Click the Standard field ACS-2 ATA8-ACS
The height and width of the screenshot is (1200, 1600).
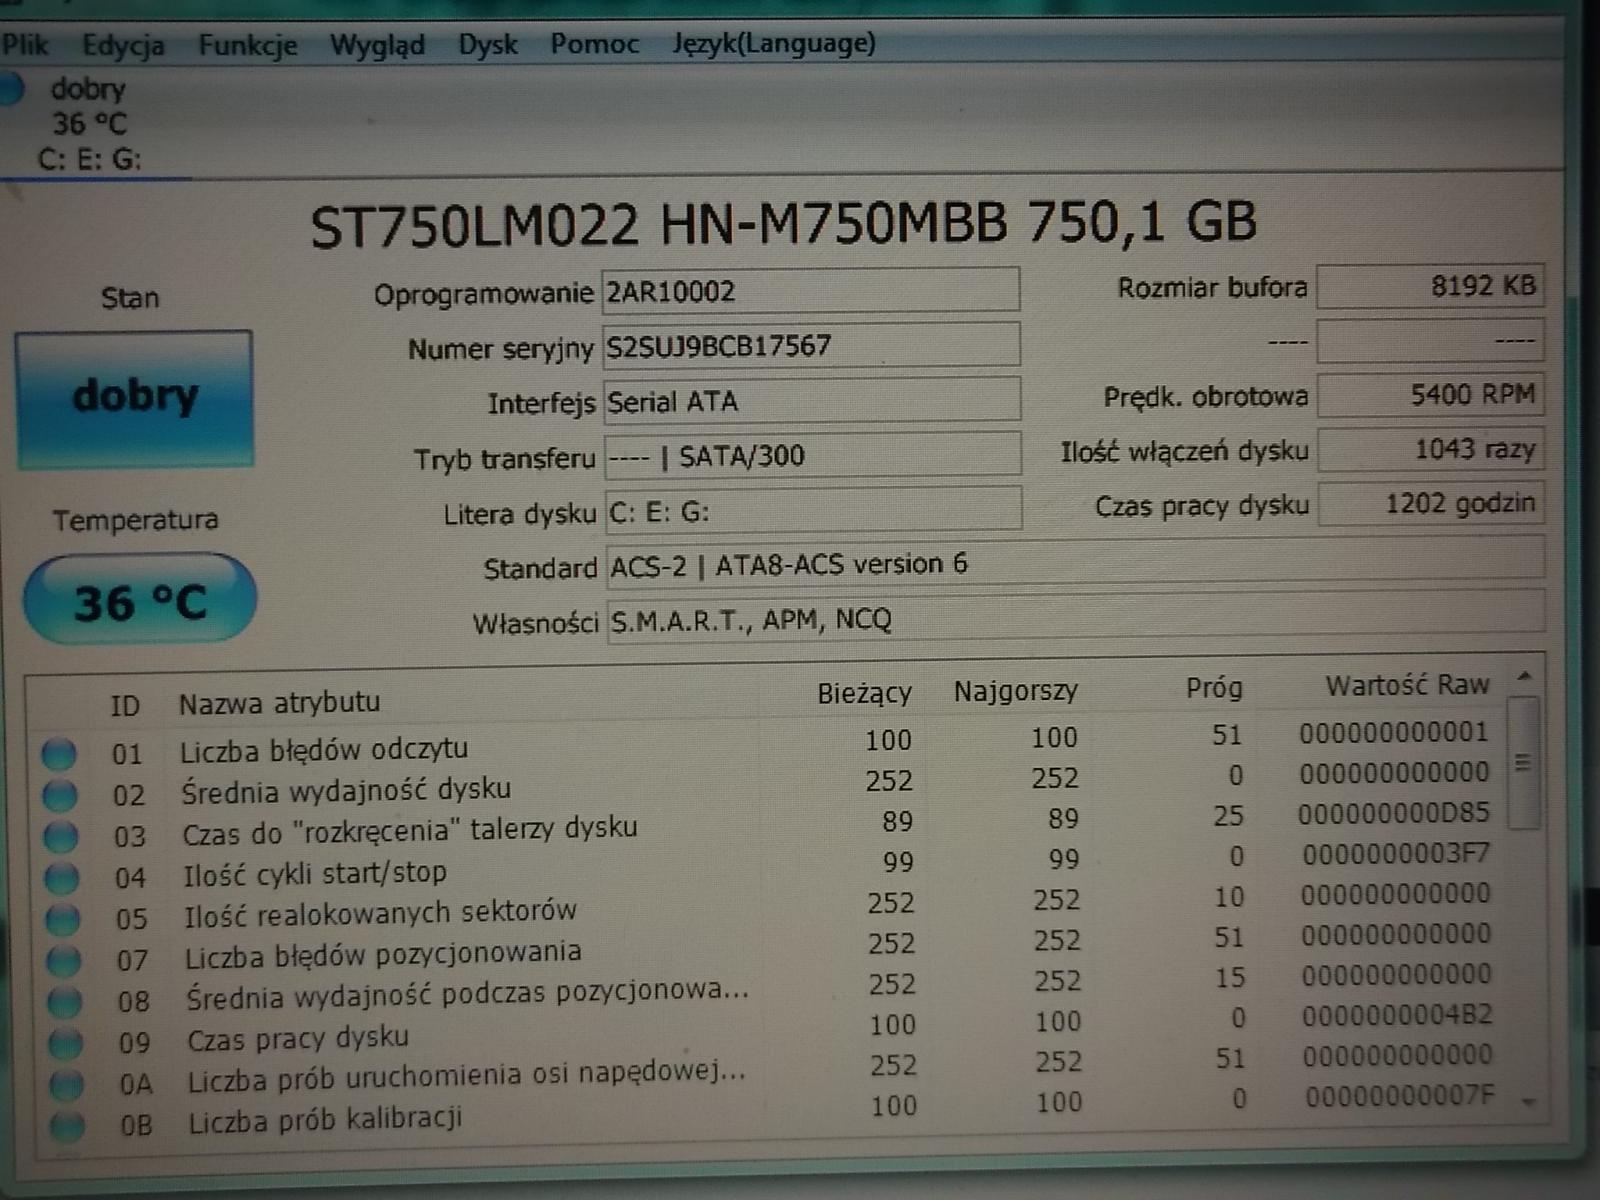click(x=1075, y=562)
